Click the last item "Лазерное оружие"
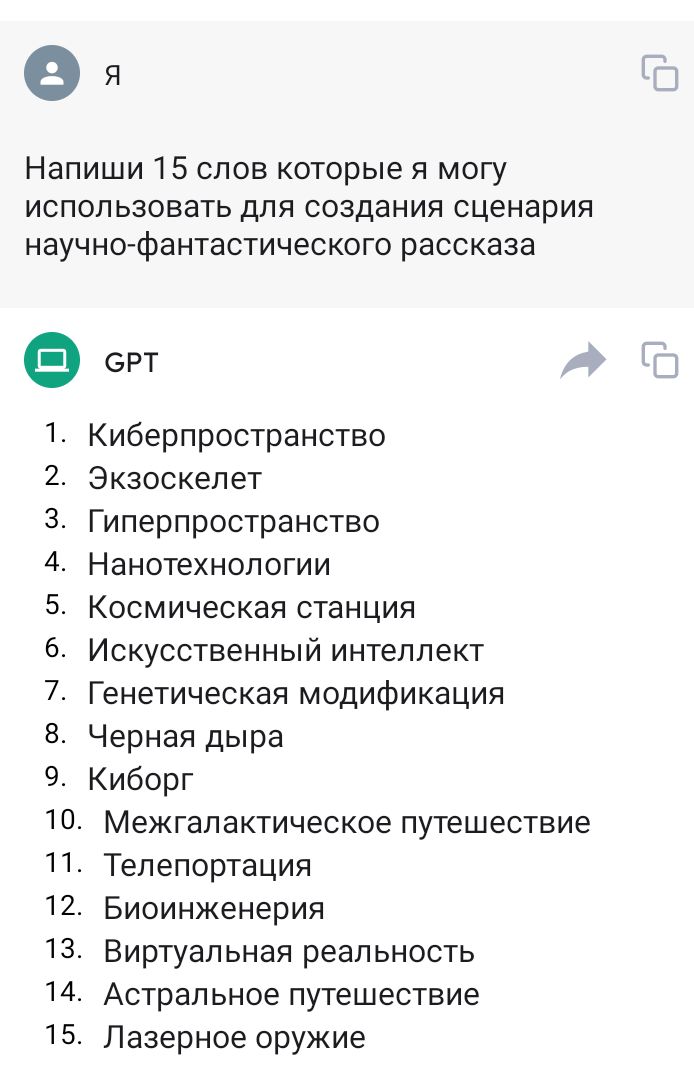This screenshot has width=694, height=1070. click(x=234, y=1038)
